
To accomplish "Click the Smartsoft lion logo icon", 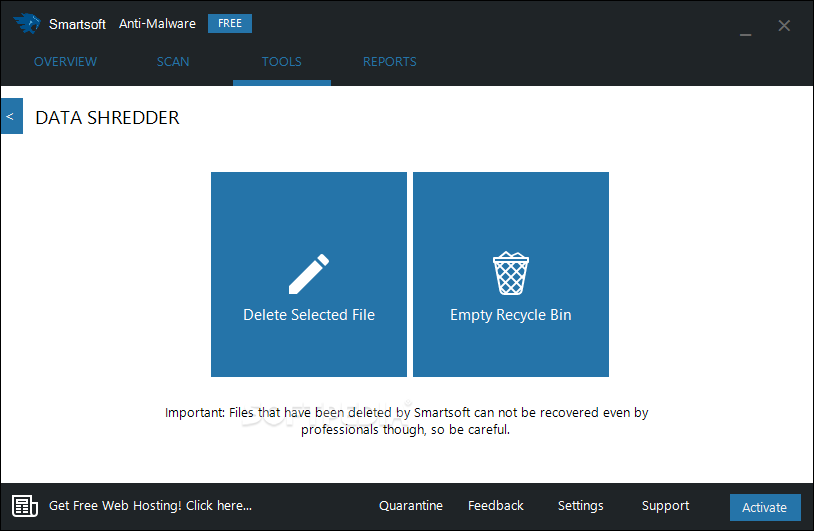I will point(27,23).
